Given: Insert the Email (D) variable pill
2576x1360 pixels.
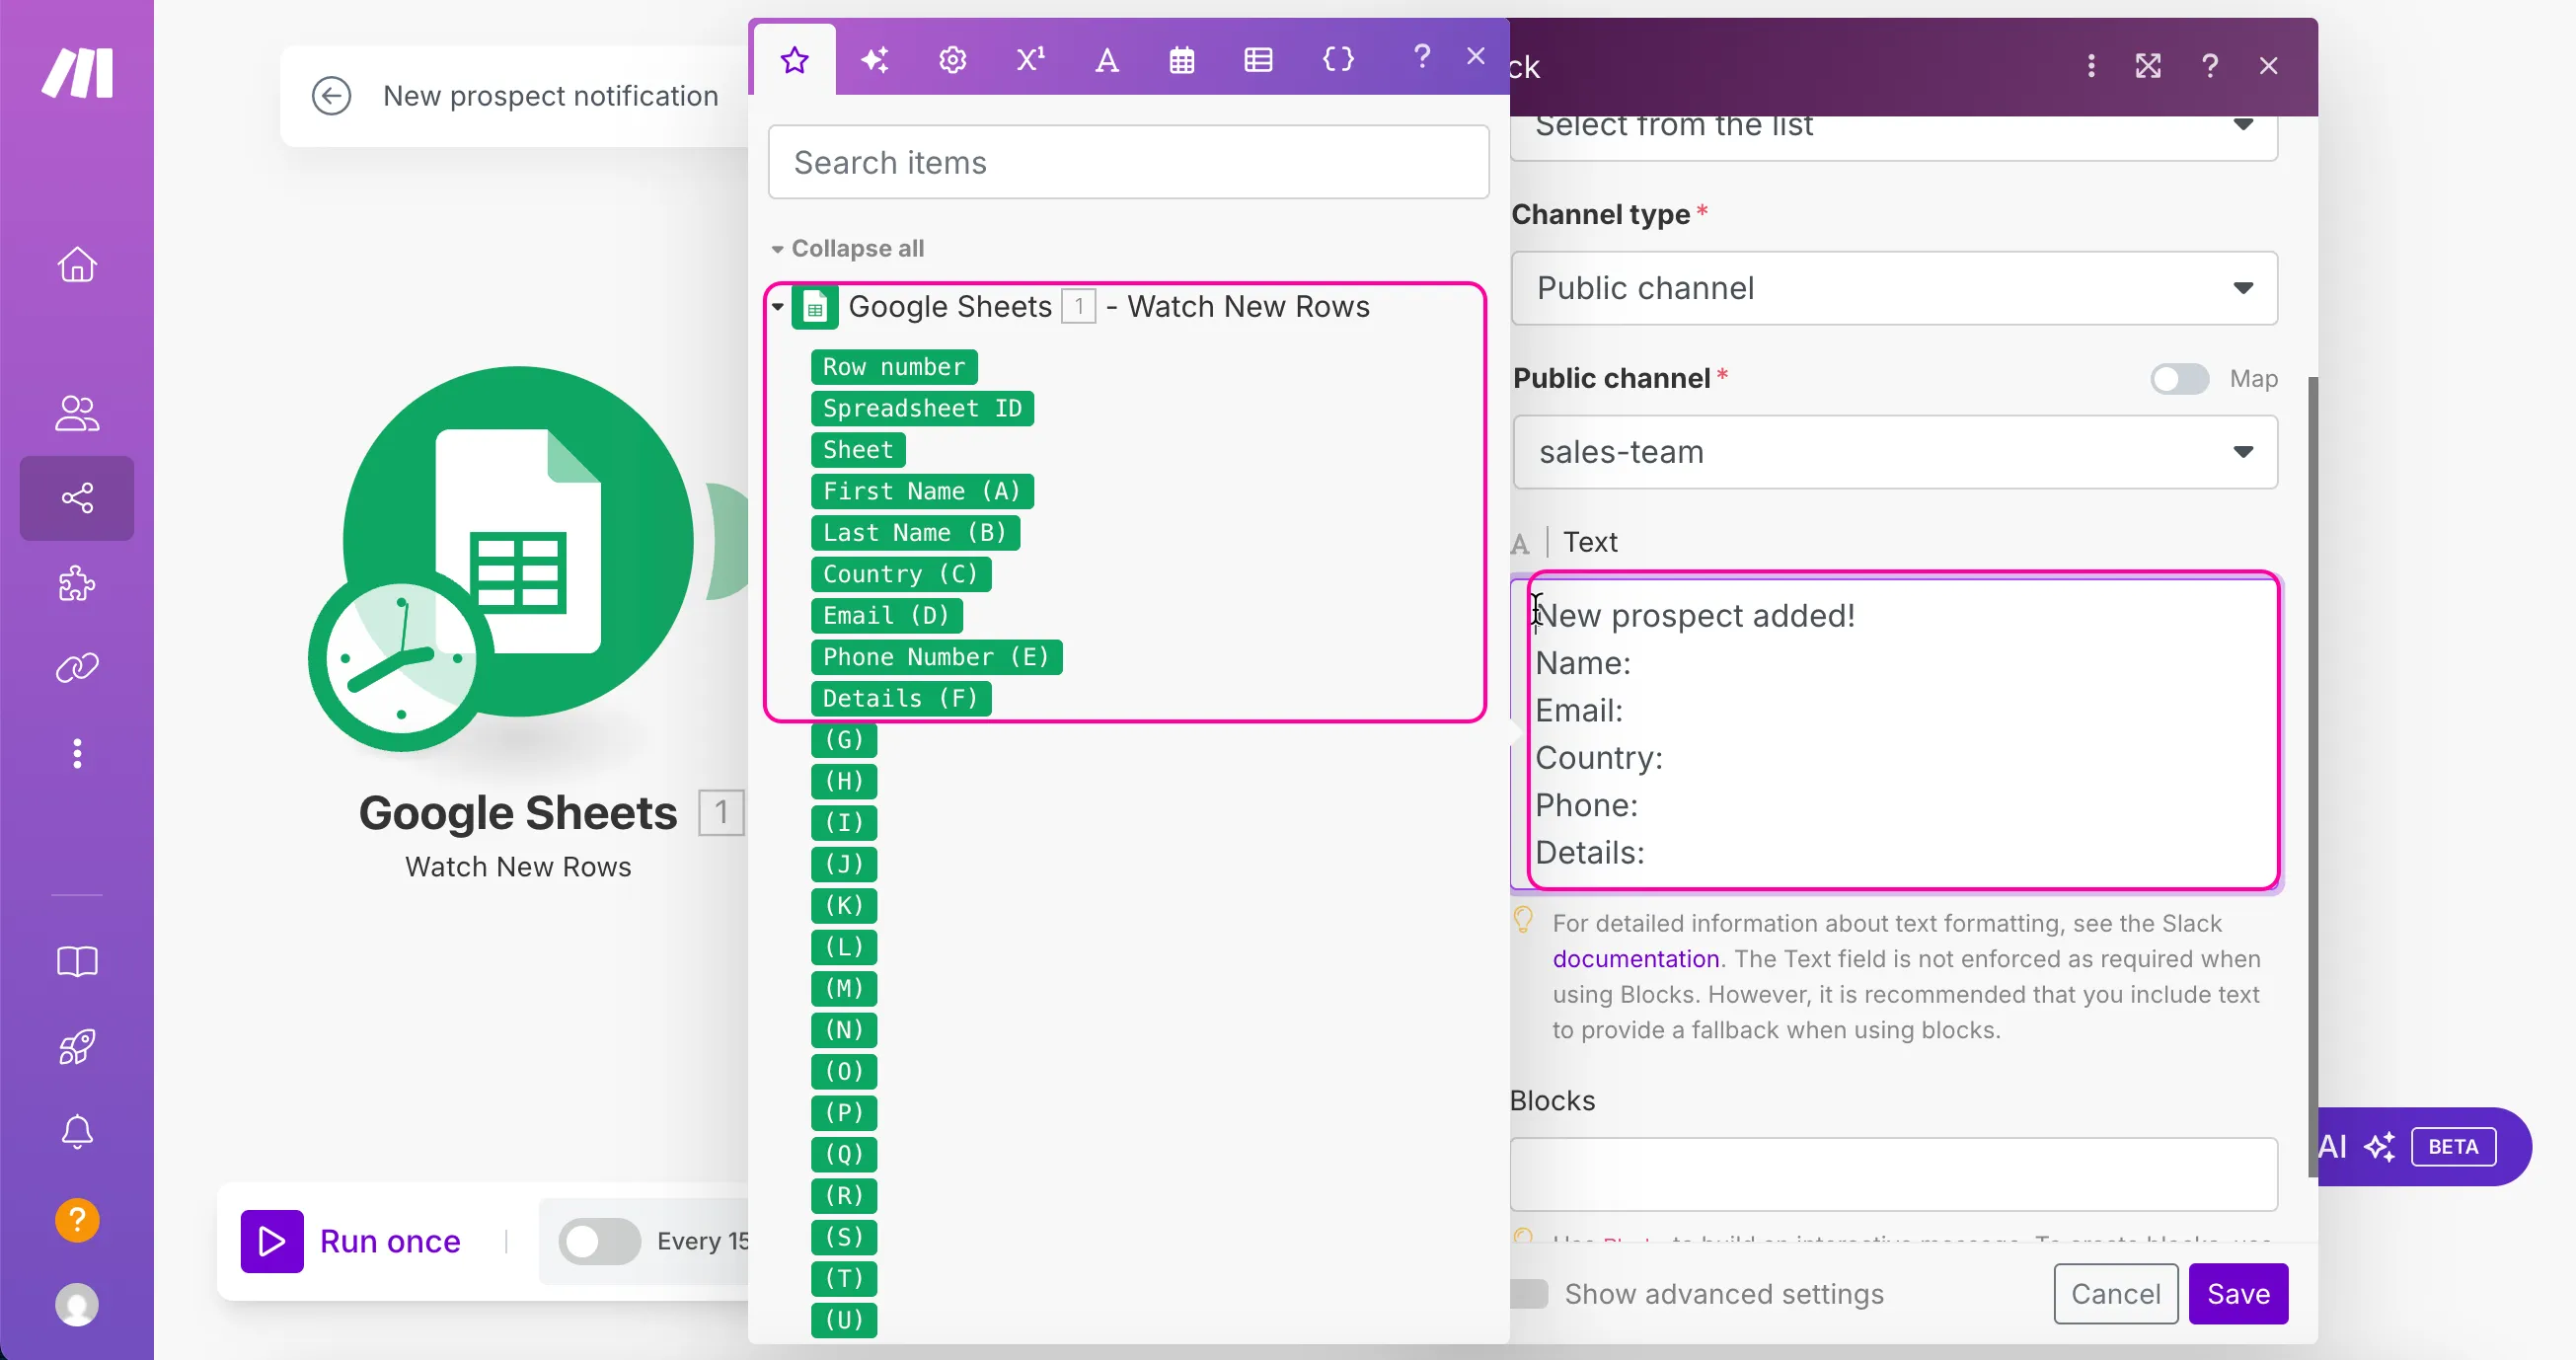Looking at the screenshot, I should 885,615.
